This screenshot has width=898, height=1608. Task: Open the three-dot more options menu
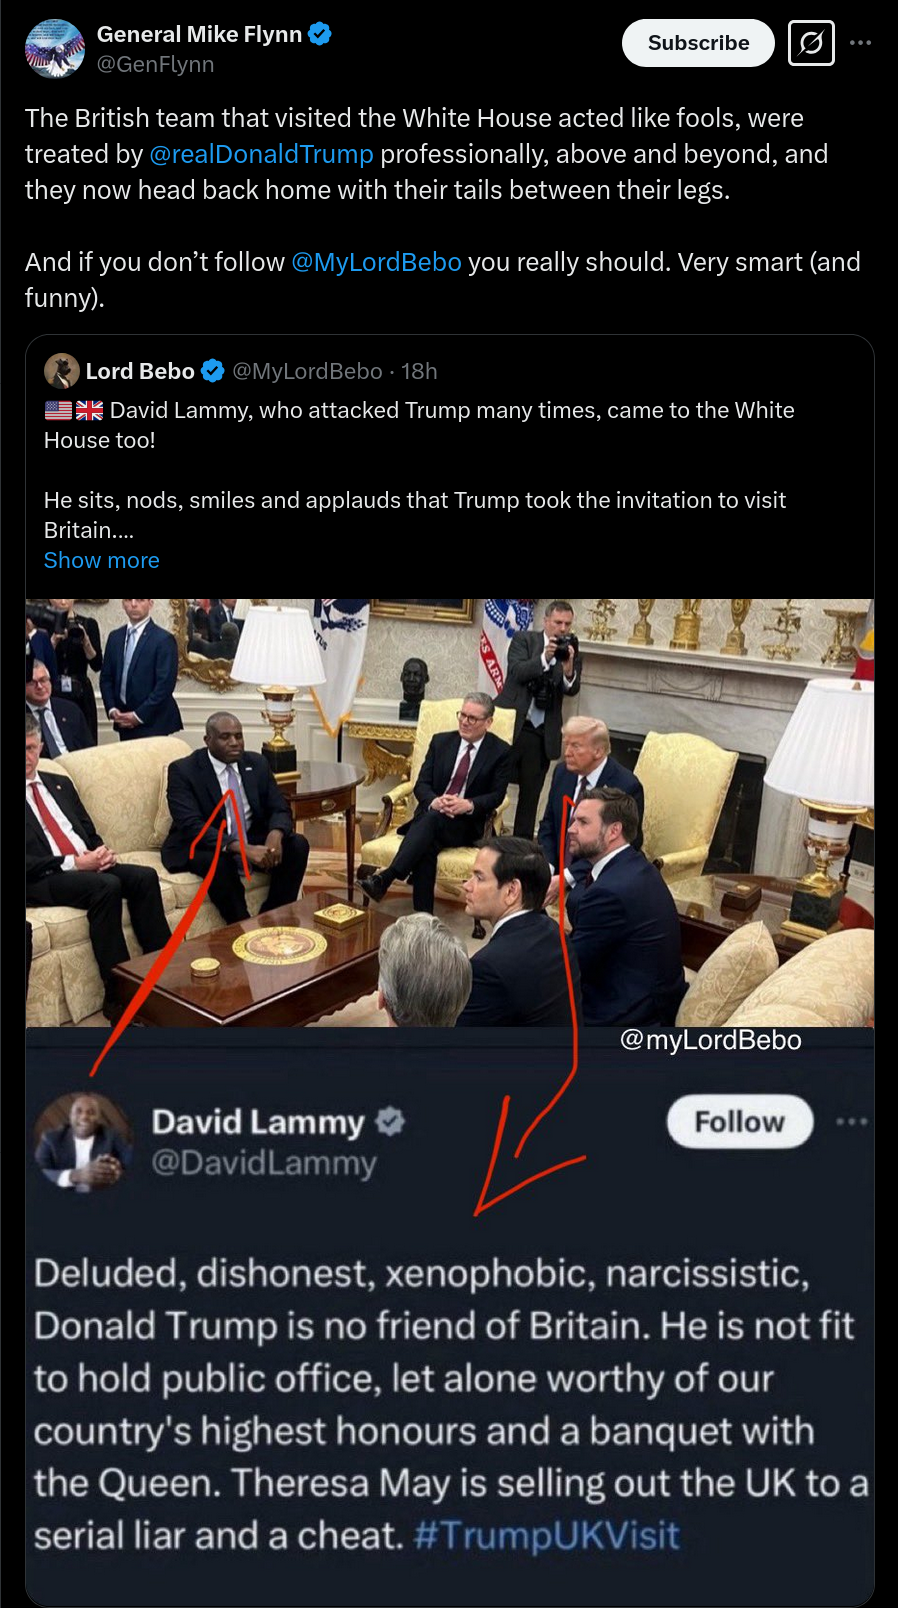click(860, 43)
